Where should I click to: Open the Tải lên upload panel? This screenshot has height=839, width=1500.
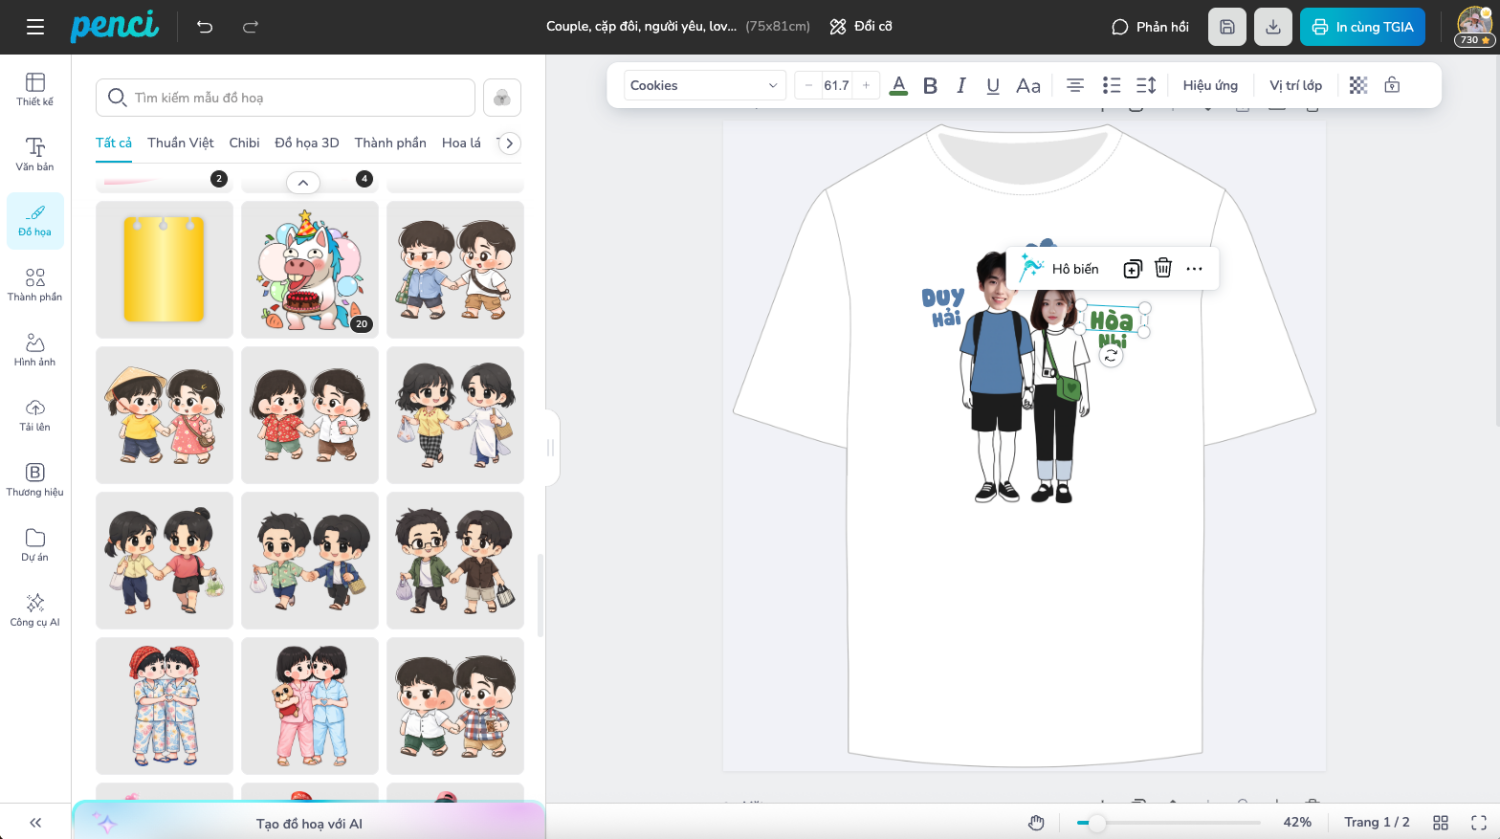tap(35, 414)
